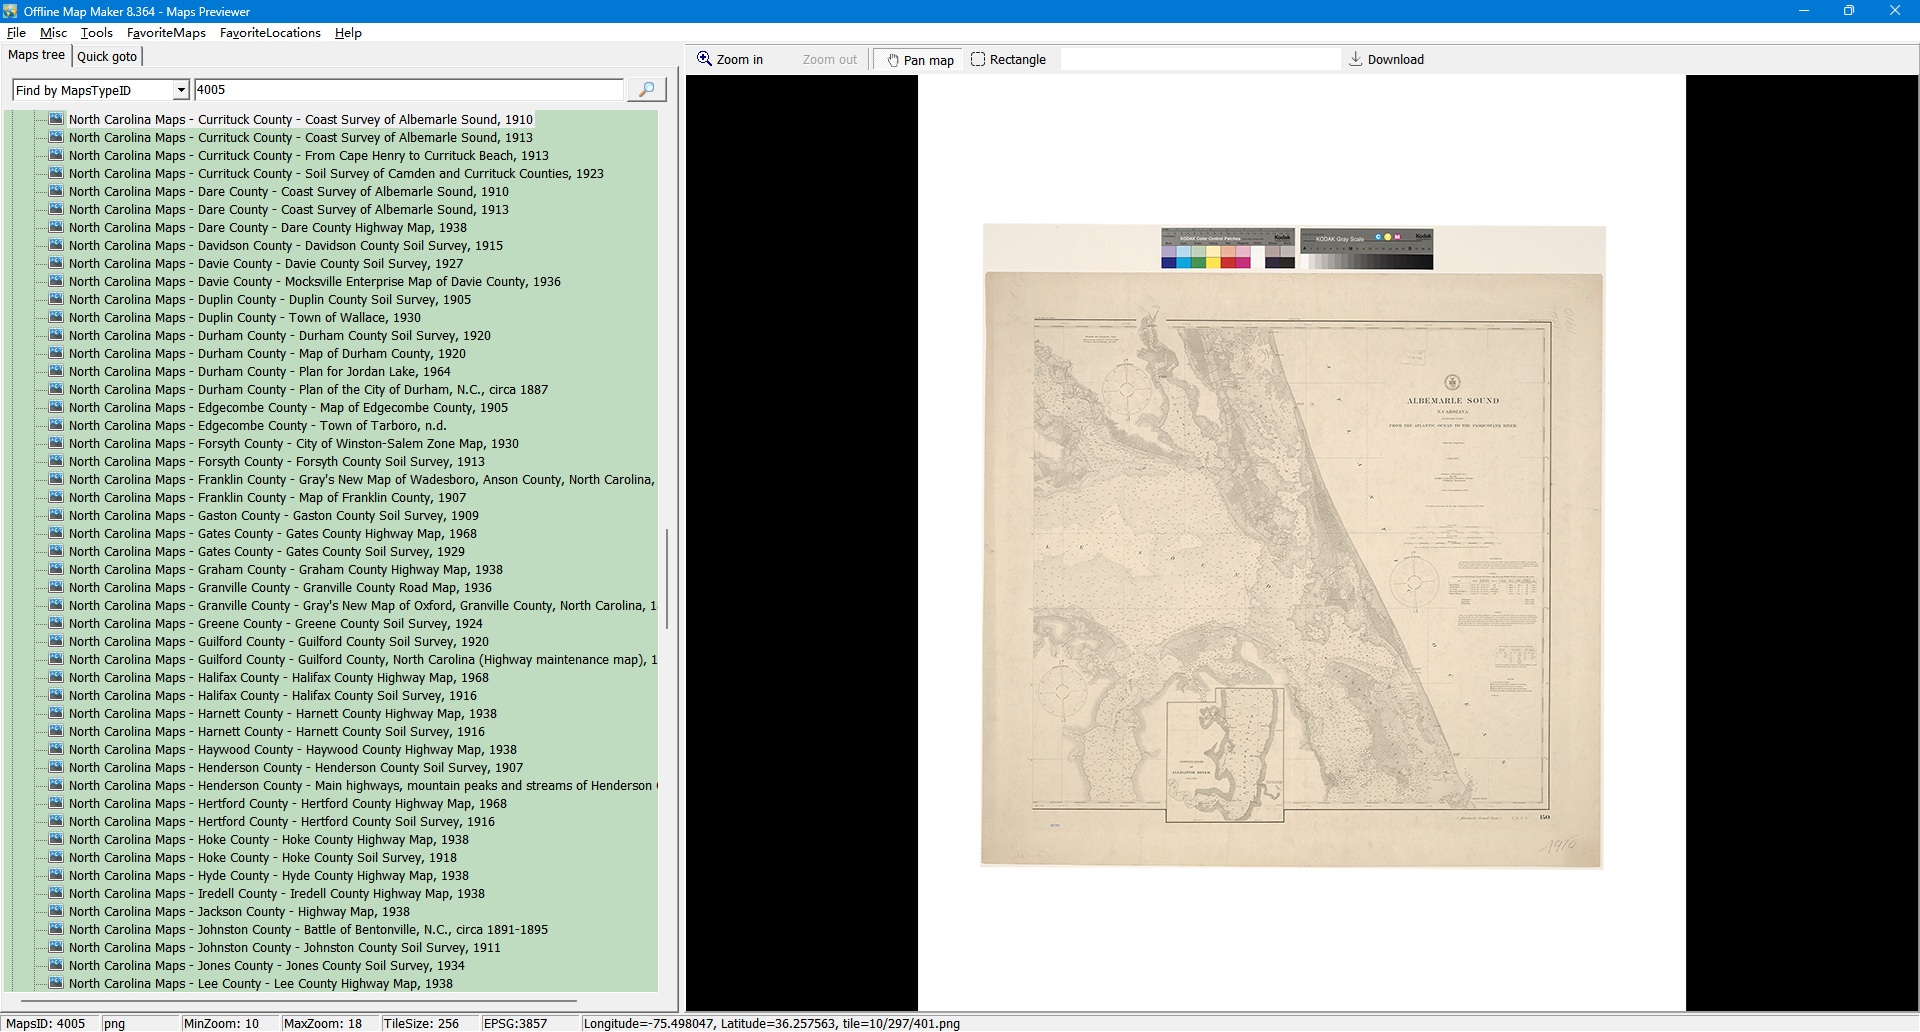This screenshot has width=1920, height=1032.
Task: Click the Kodak color control patches strip
Action: [x=1227, y=249]
